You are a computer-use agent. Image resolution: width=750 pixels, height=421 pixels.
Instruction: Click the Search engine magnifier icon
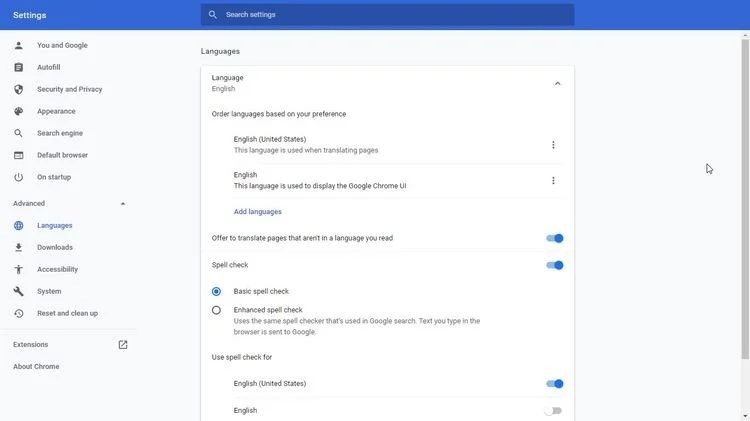pos(18,133)
